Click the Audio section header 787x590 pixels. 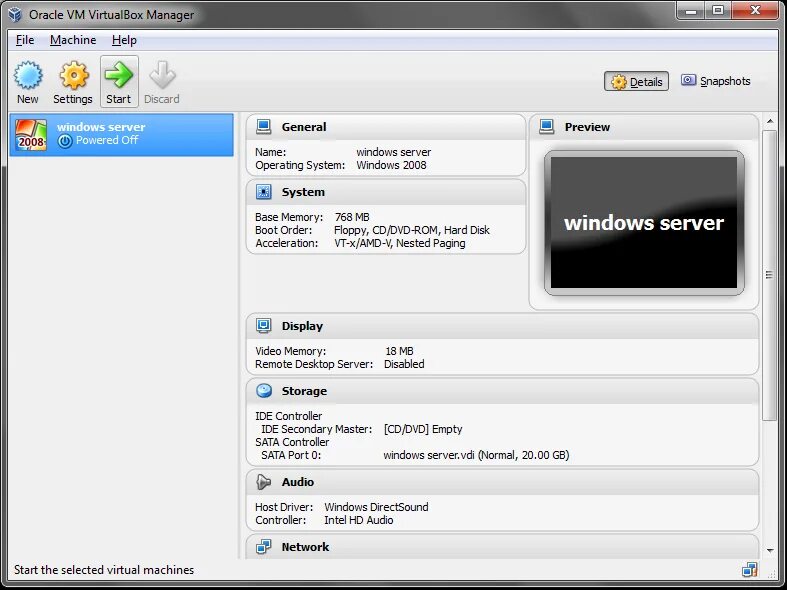[502, 482]
